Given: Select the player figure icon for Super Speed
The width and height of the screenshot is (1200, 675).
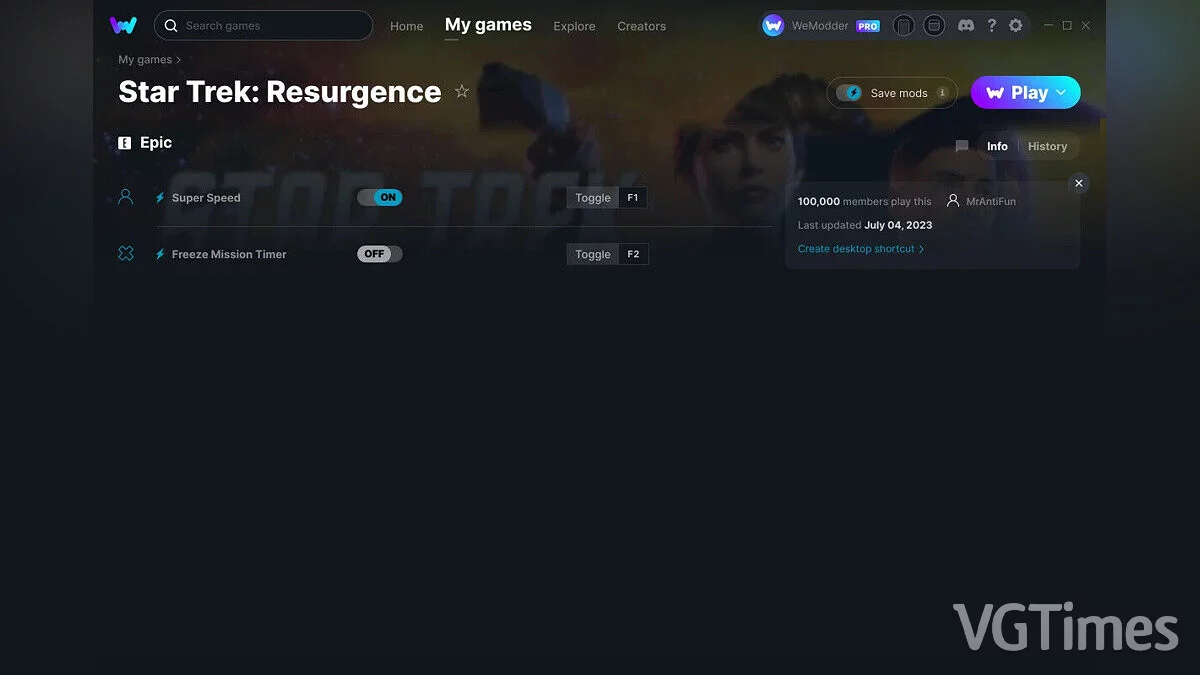Looking at the screenshot, I should (125, 197).
